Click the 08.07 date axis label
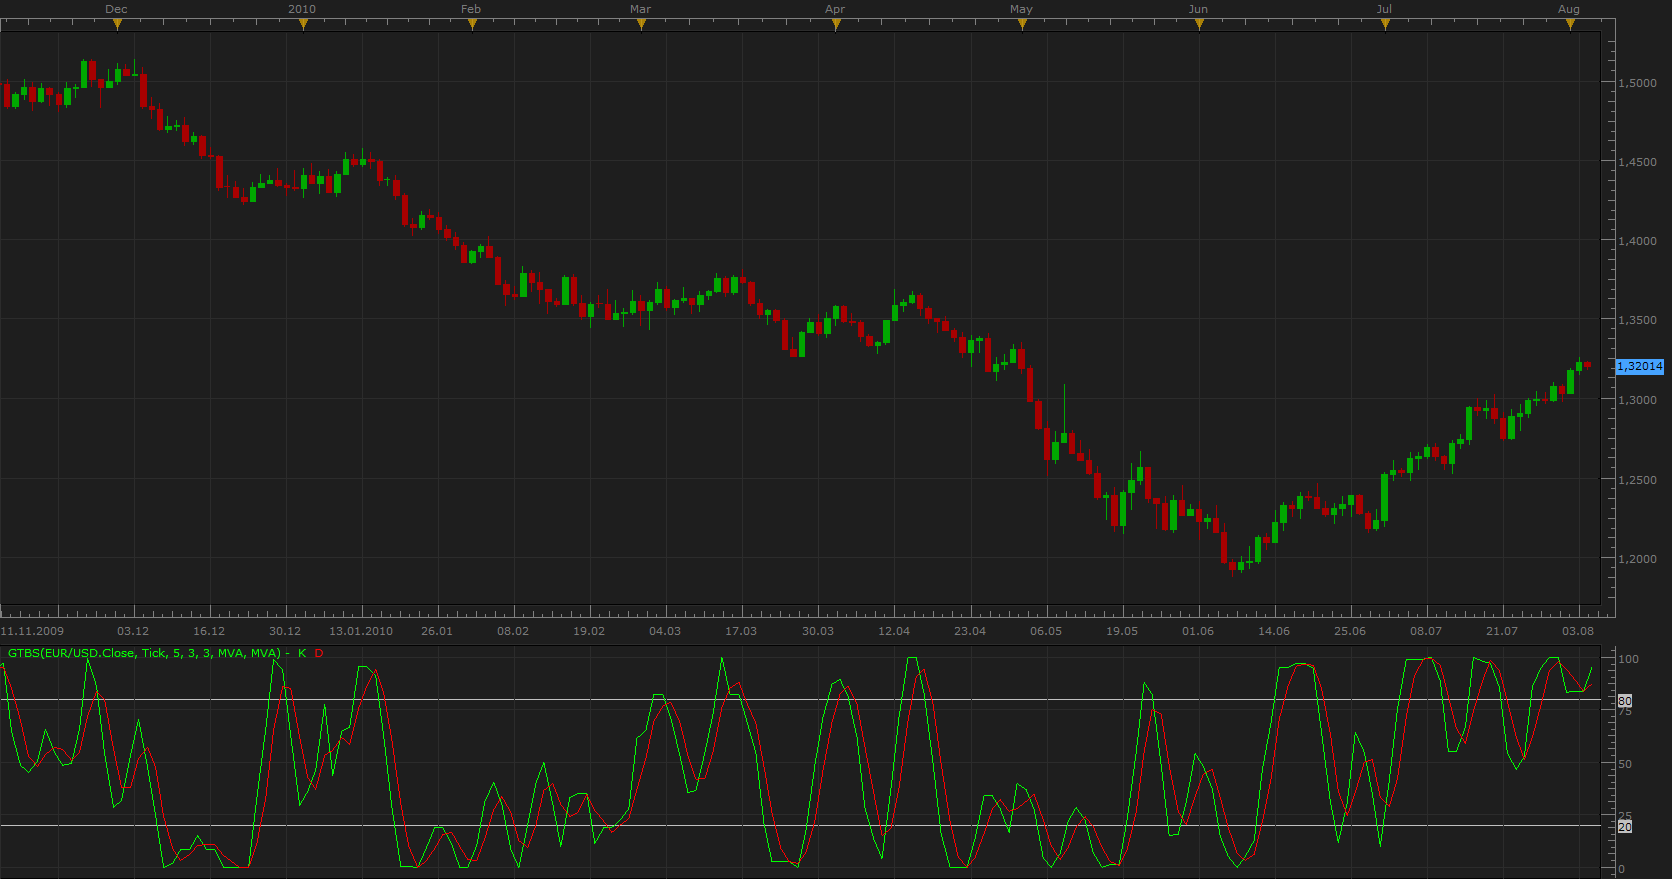 click(x=1426, y=631)
